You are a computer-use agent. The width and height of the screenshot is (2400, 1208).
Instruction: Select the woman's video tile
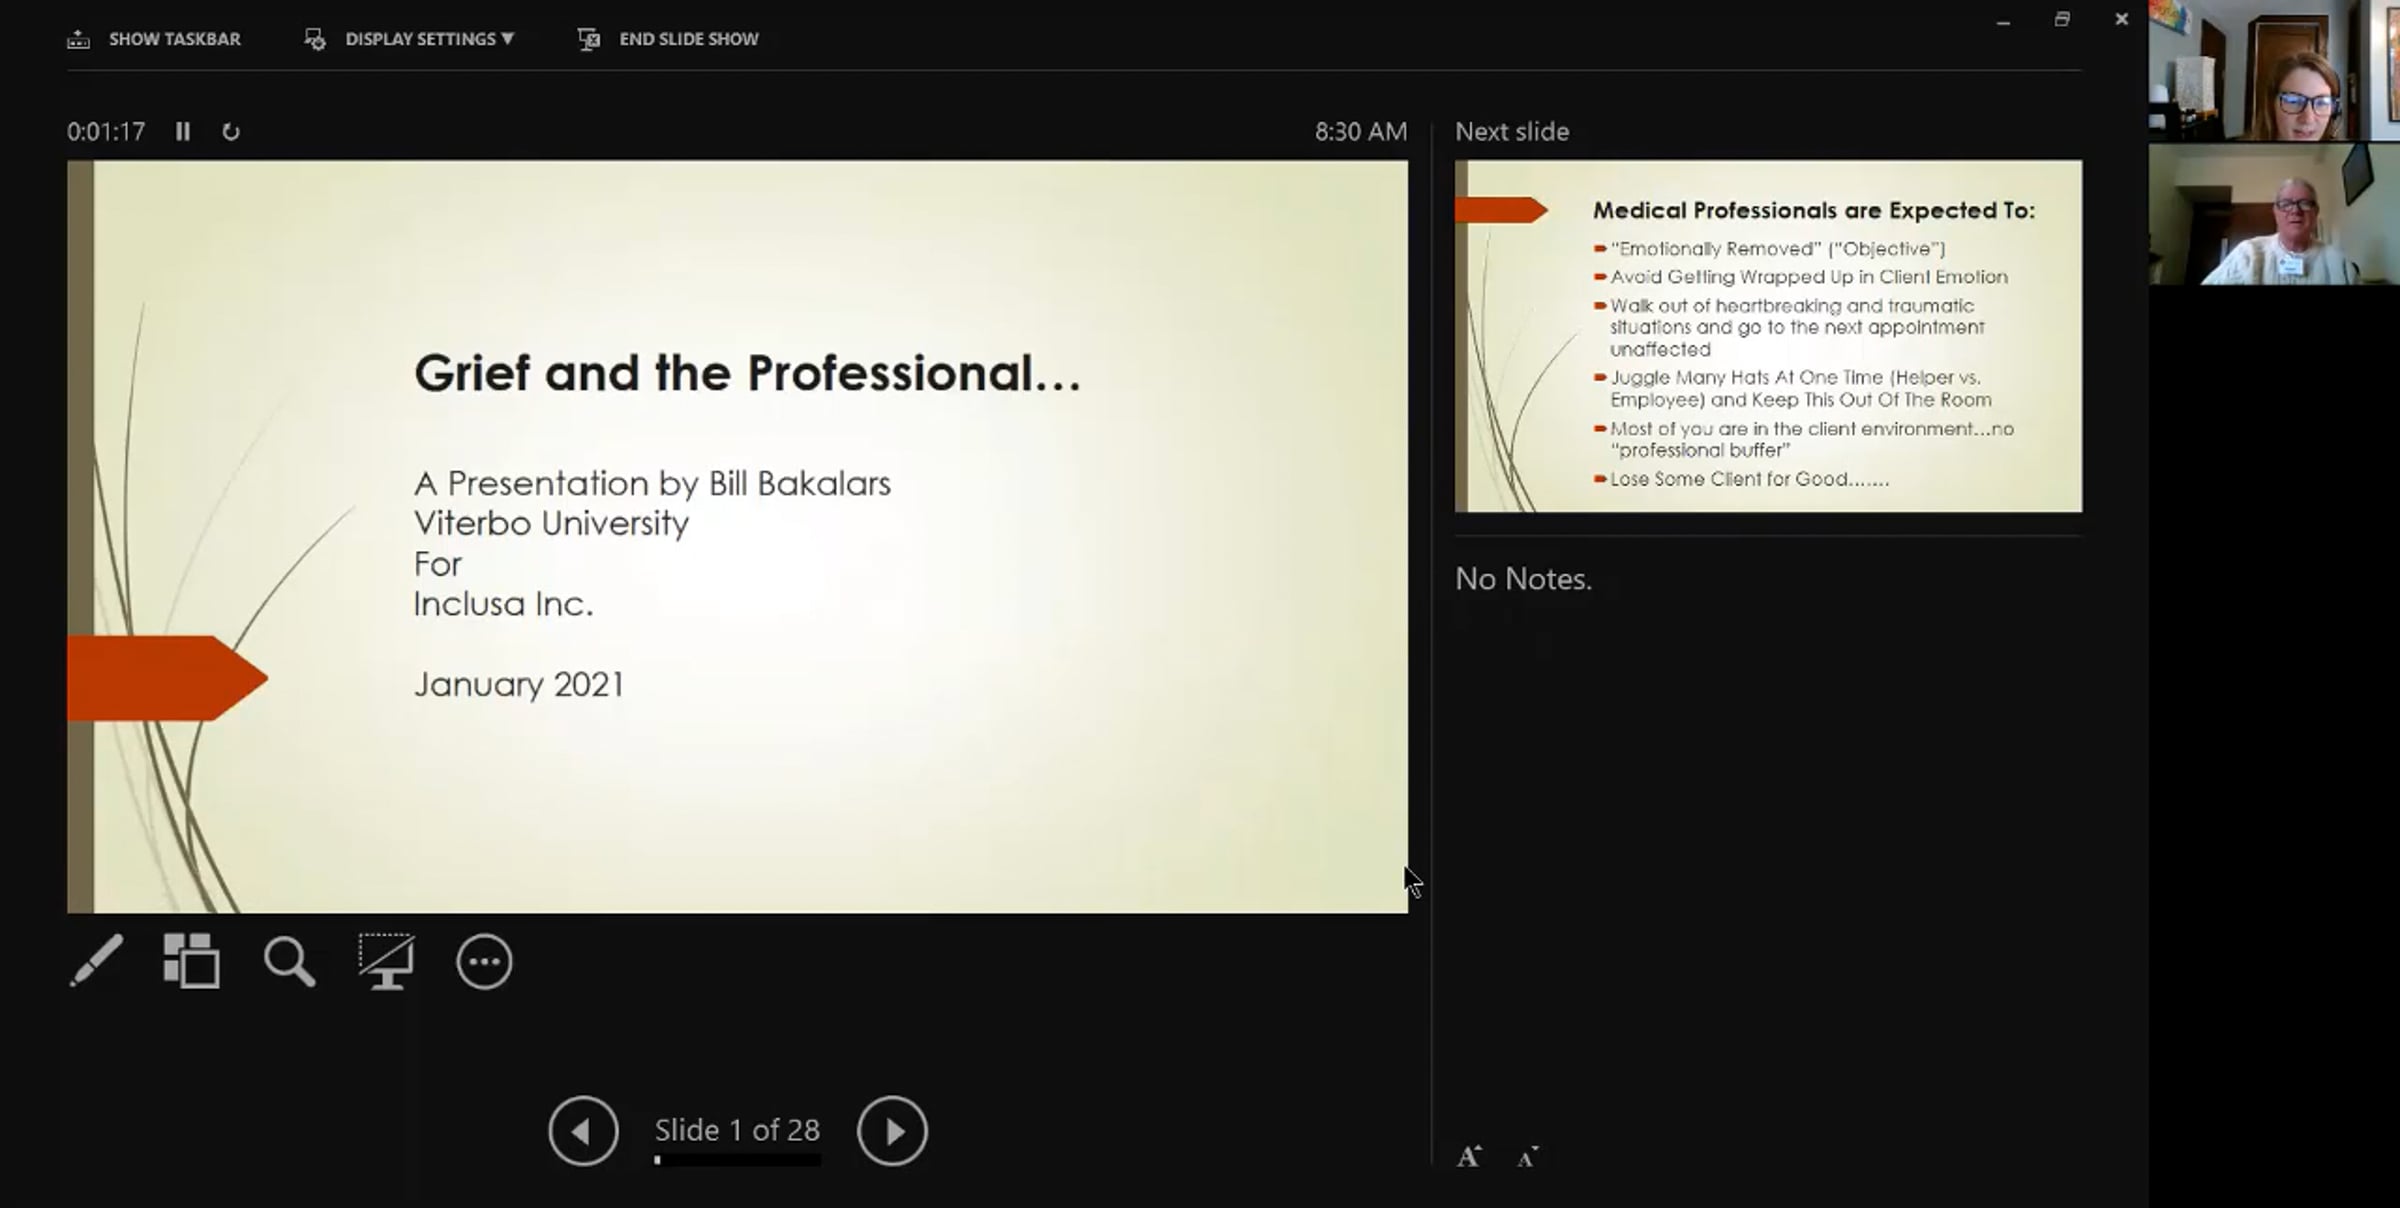pyautogui.click(x=2274, y=70)
